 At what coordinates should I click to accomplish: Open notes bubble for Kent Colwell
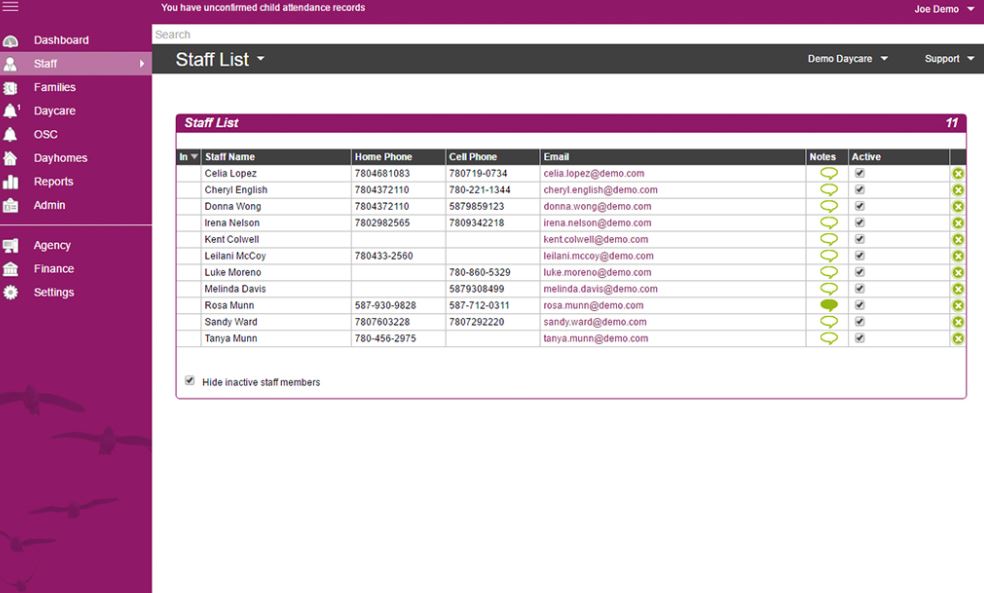(x=829, y=239)
